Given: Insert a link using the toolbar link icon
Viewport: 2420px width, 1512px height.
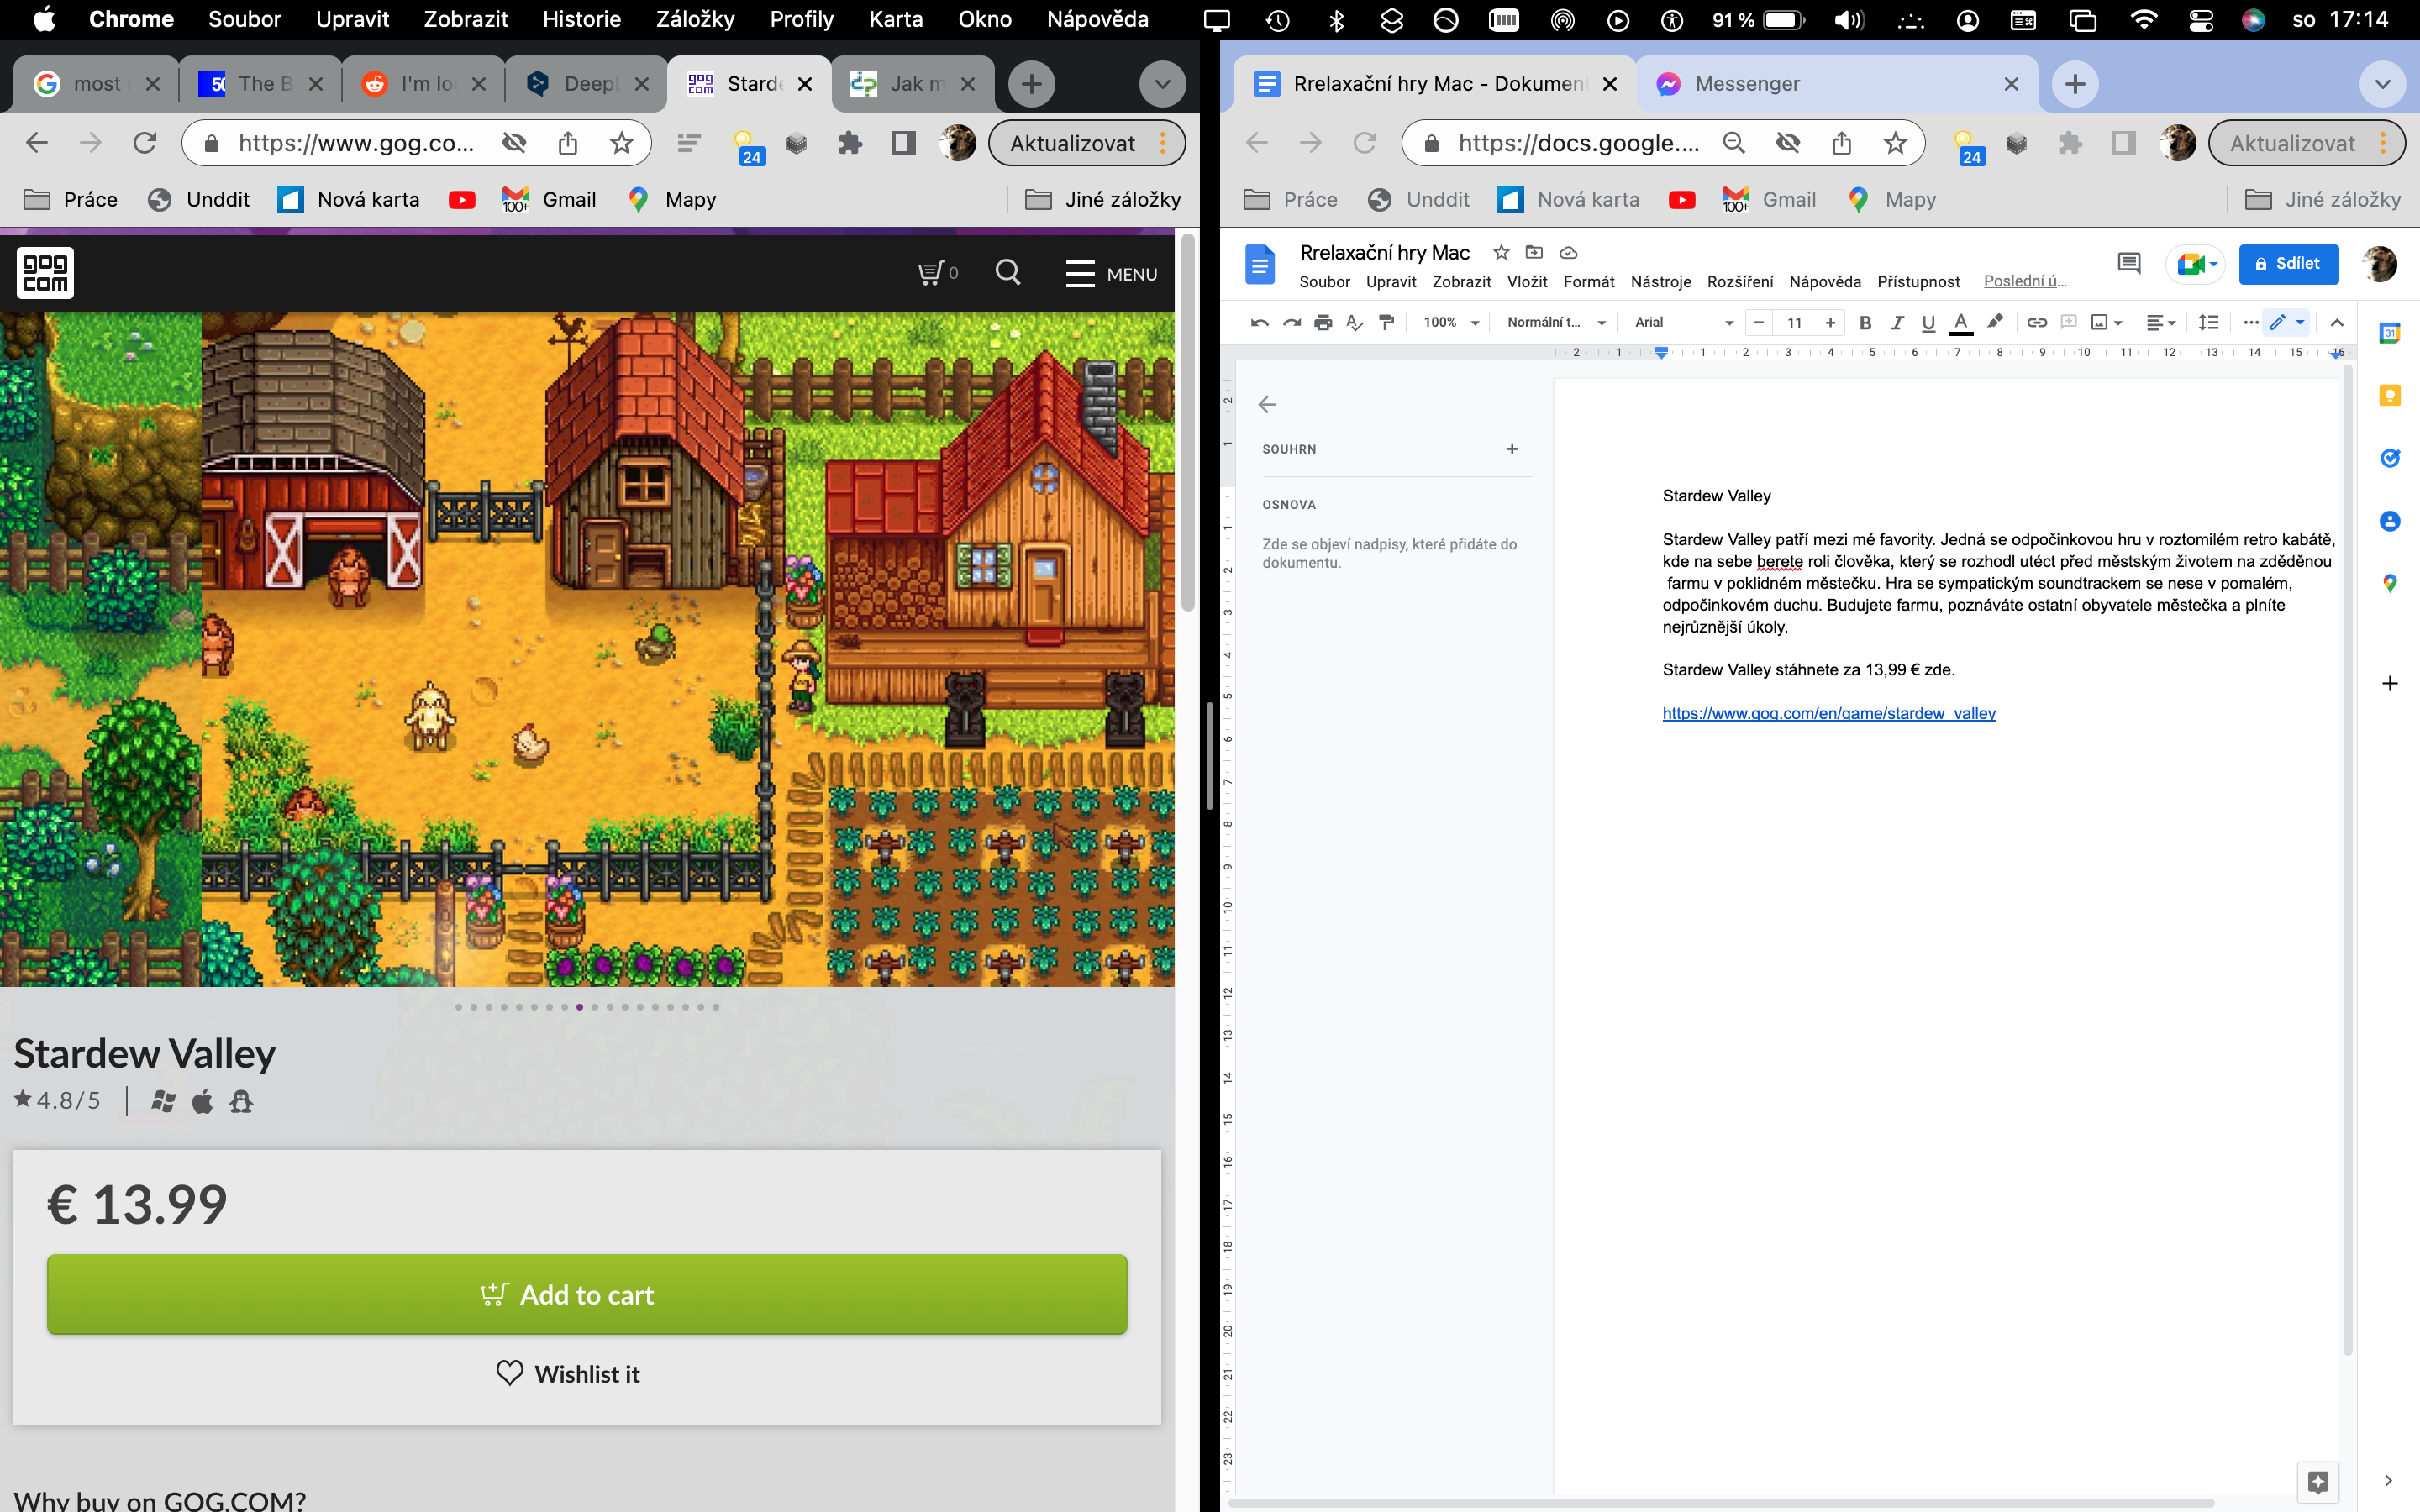Looking at the screenshot, I should (2036, 322).
